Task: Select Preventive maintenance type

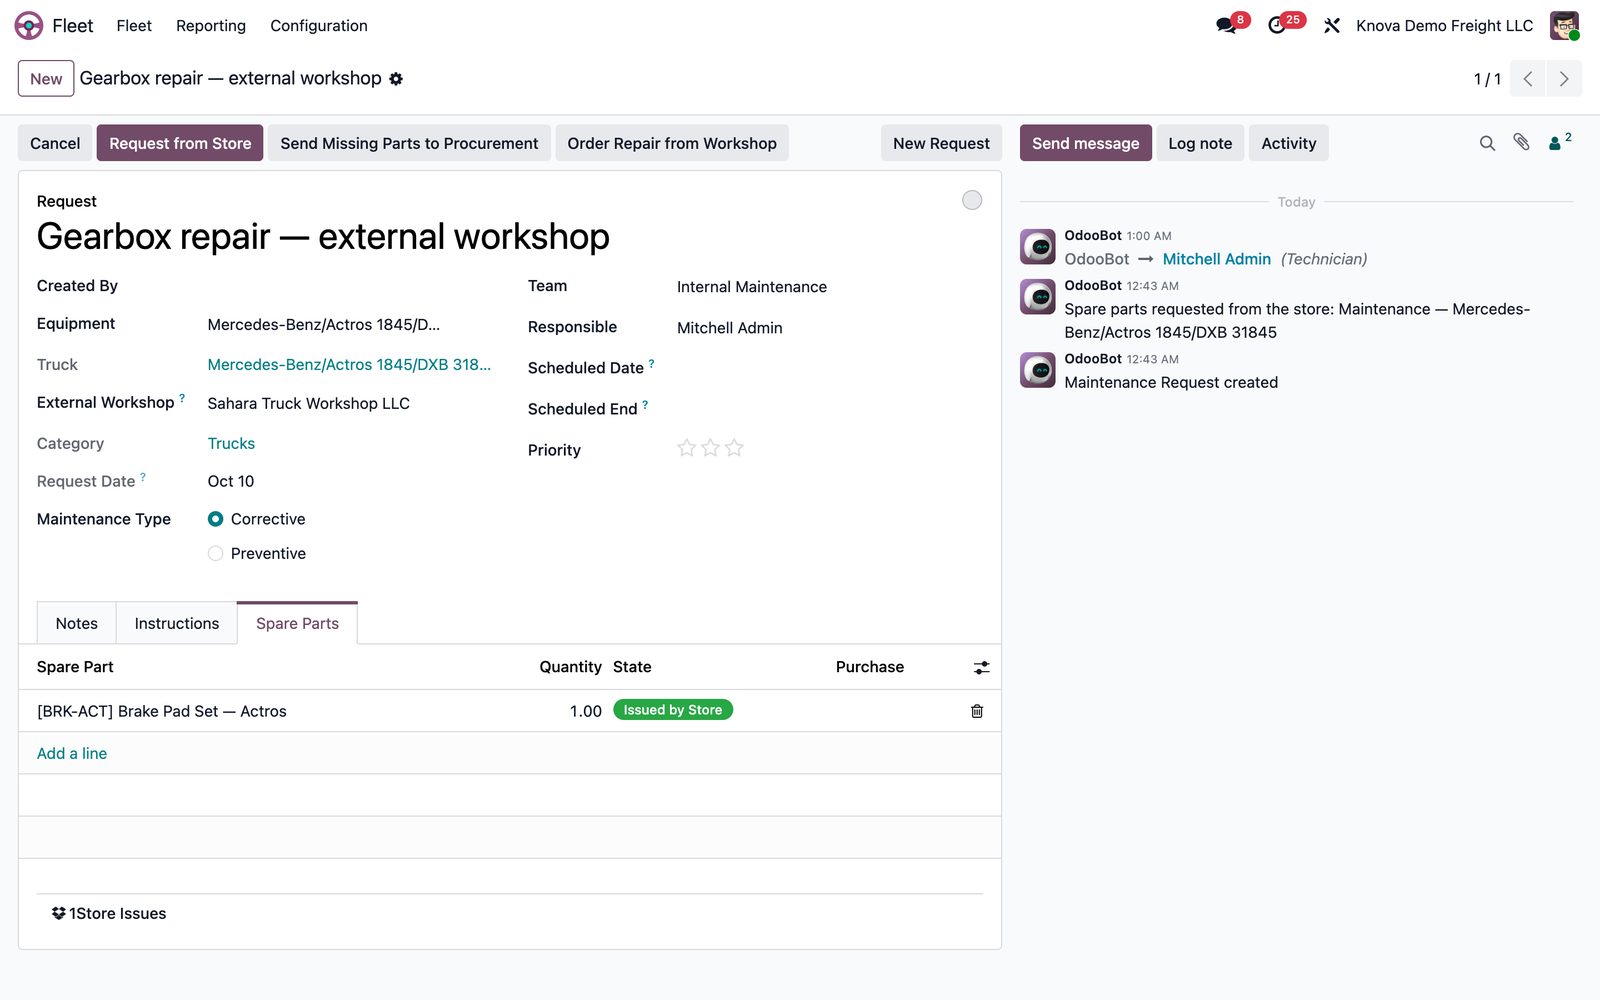Action: pyautogui.click(x=215, y=553)
